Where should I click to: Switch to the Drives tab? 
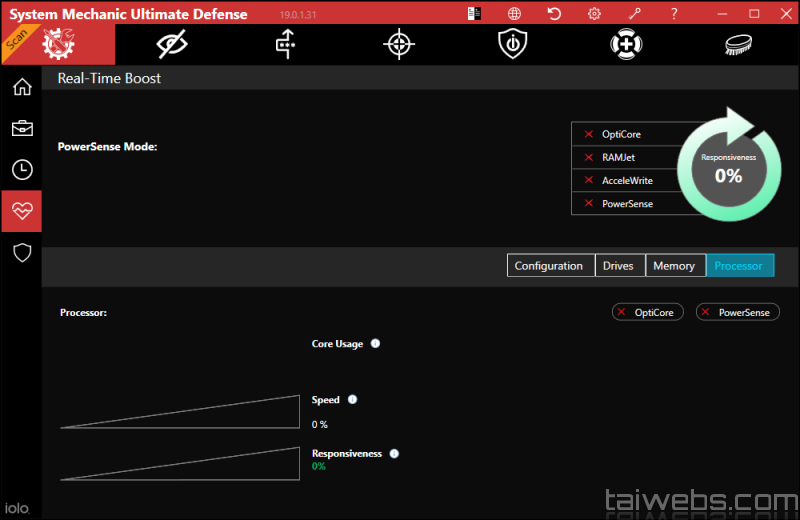[618, 265]
